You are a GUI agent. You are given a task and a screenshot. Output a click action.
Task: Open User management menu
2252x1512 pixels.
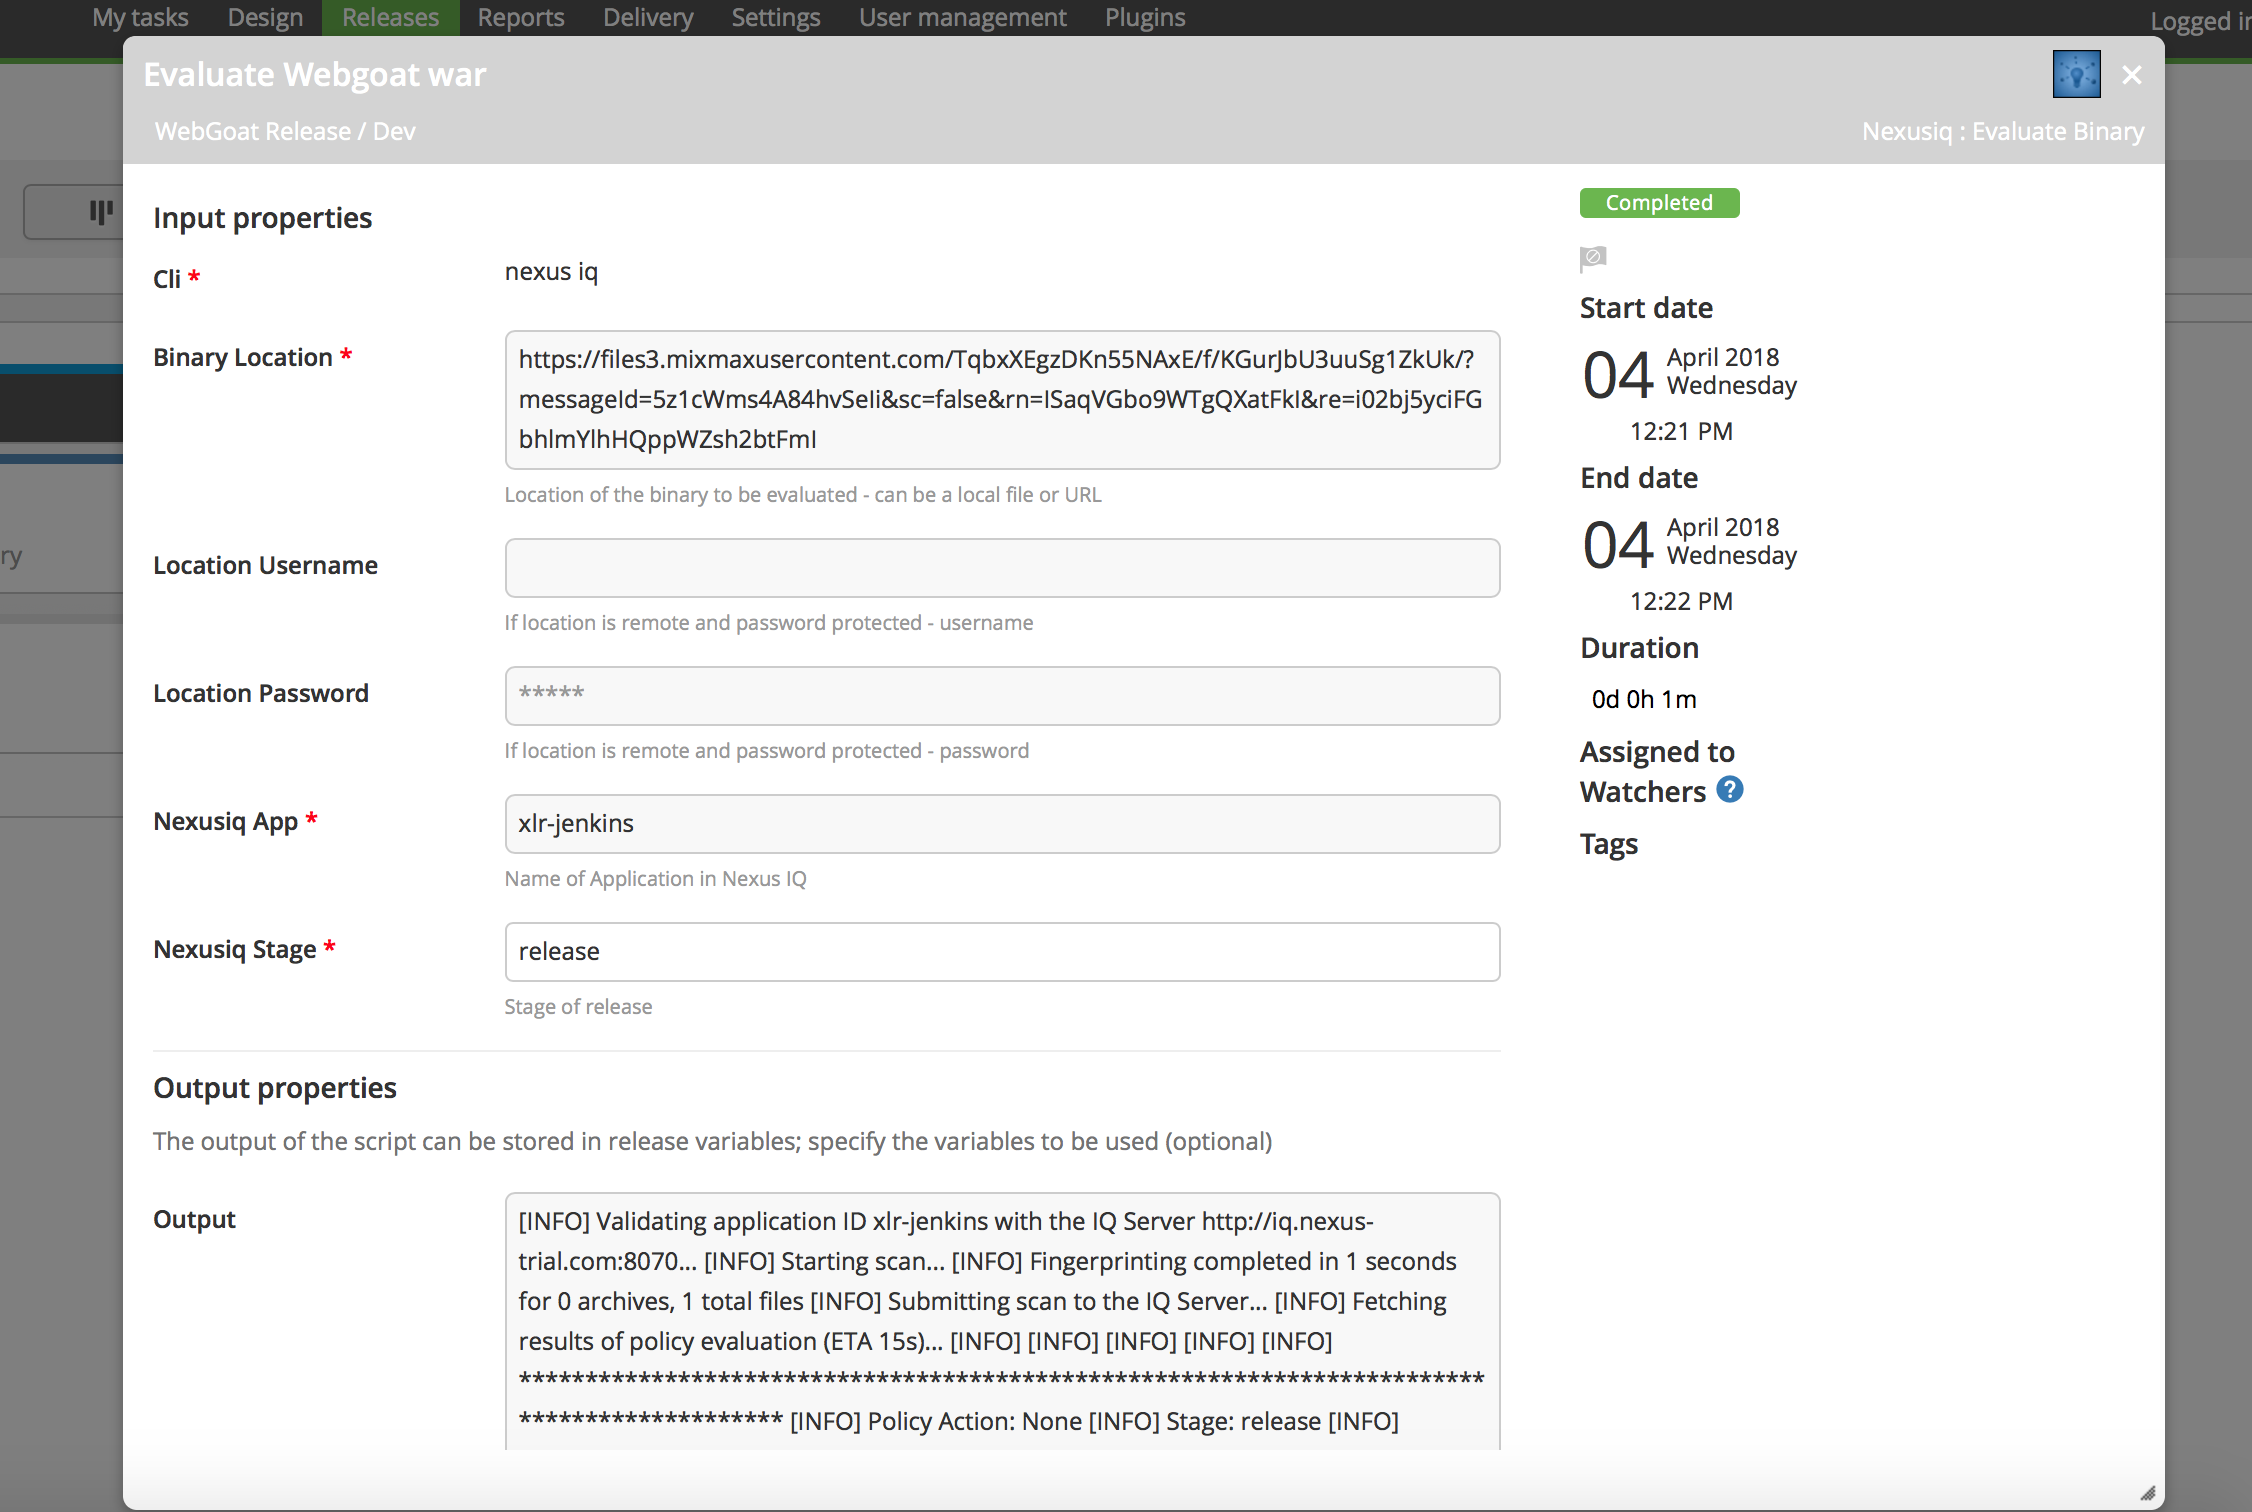click(962, 18)
